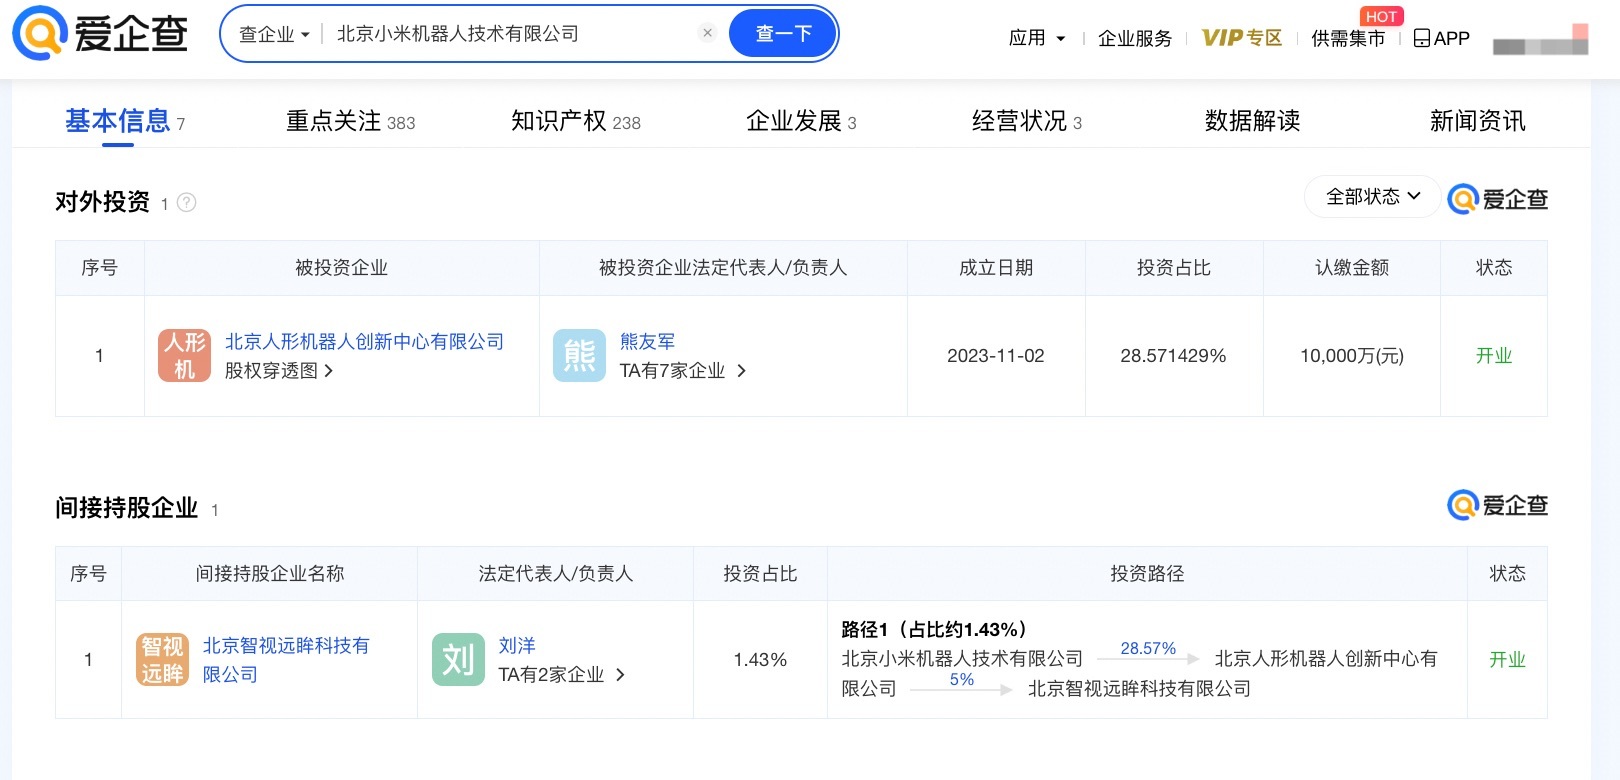Click the 成立日期 column header

coord(996,268)
